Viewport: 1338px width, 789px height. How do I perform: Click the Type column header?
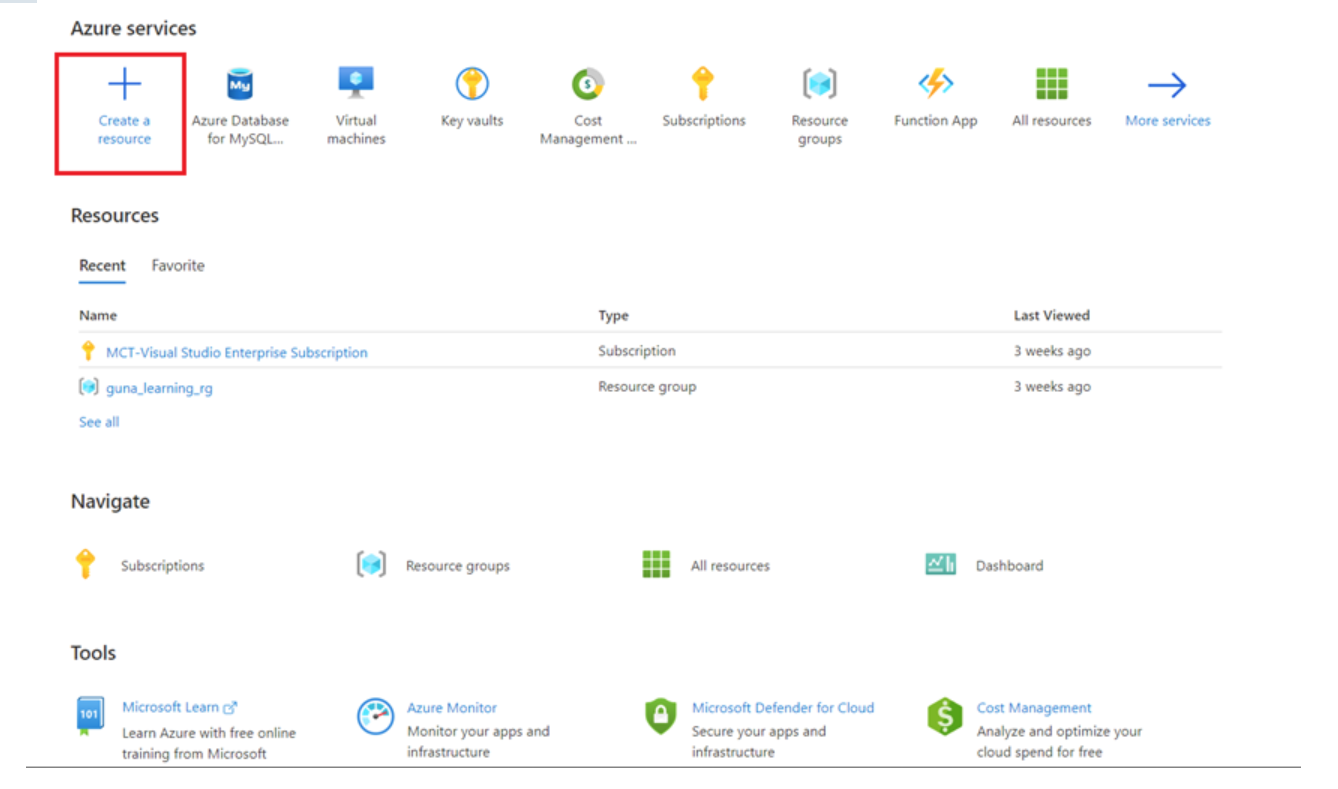tap(613, 316)
